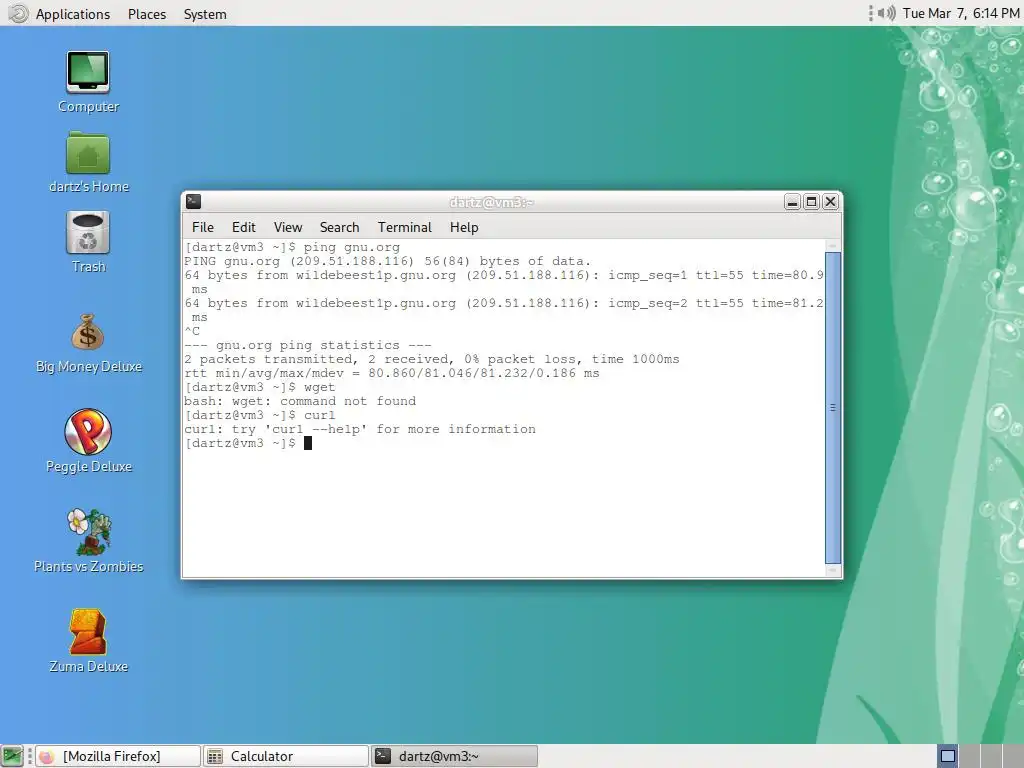Open the Terminal menu in the menu bar
This screenshot has height=768, width=1024.
coord(405,227)
